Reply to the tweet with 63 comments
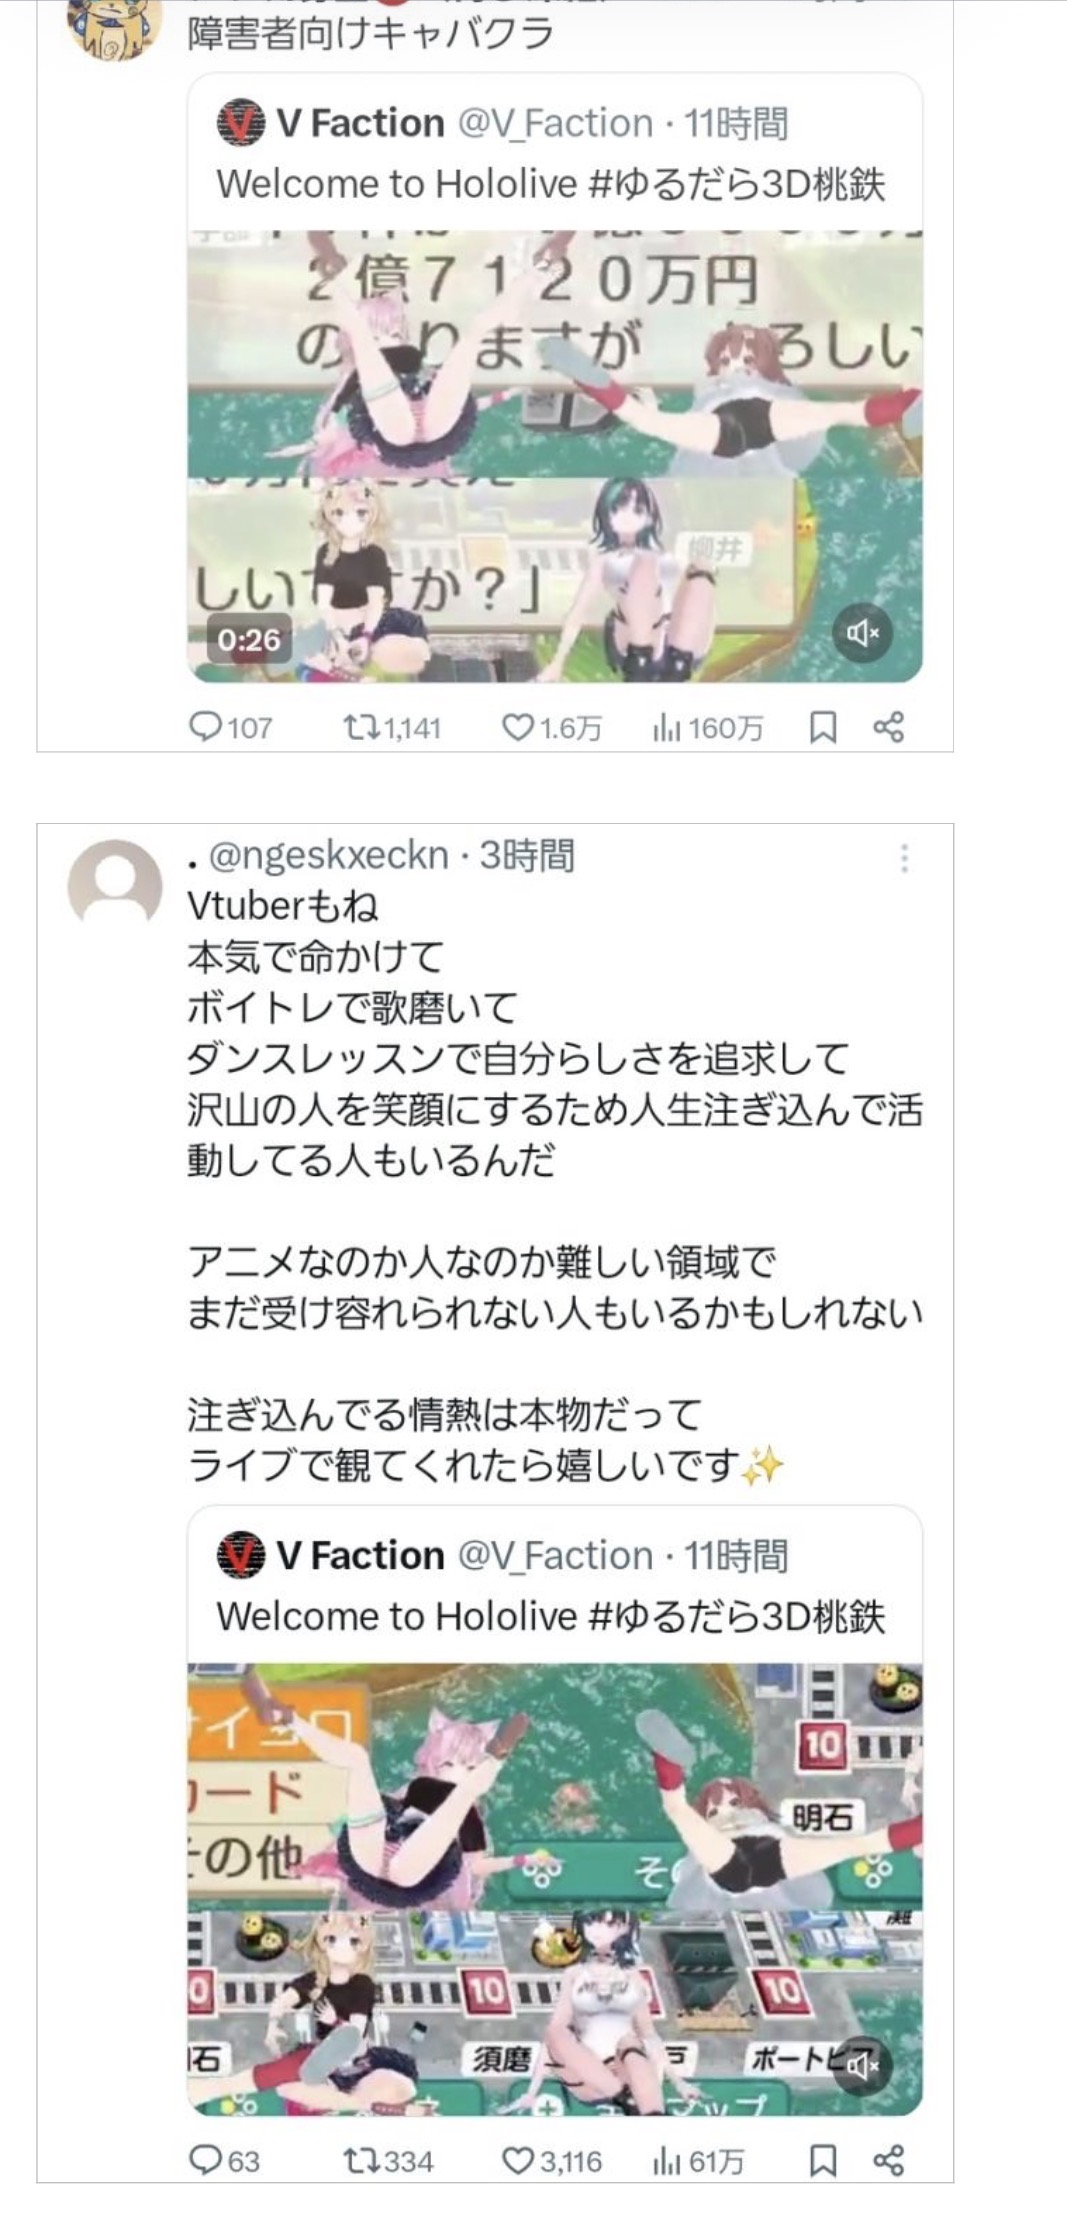The image size is (1067, 2222). [225, 2161]
